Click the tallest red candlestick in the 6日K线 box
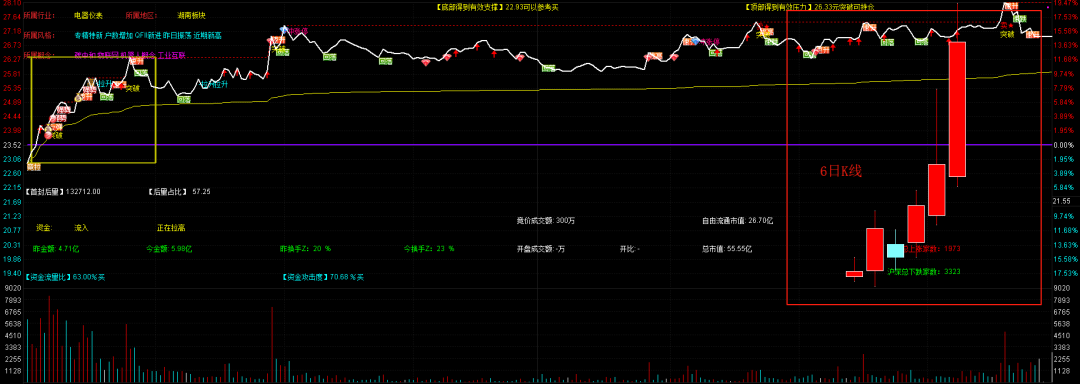Viewport: 1080px width, 384px height. (x=957, y=109)
